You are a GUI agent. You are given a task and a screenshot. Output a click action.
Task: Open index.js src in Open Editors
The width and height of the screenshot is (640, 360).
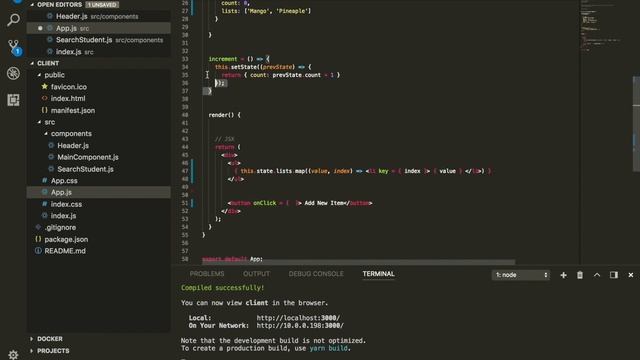(x=98, y=52)
